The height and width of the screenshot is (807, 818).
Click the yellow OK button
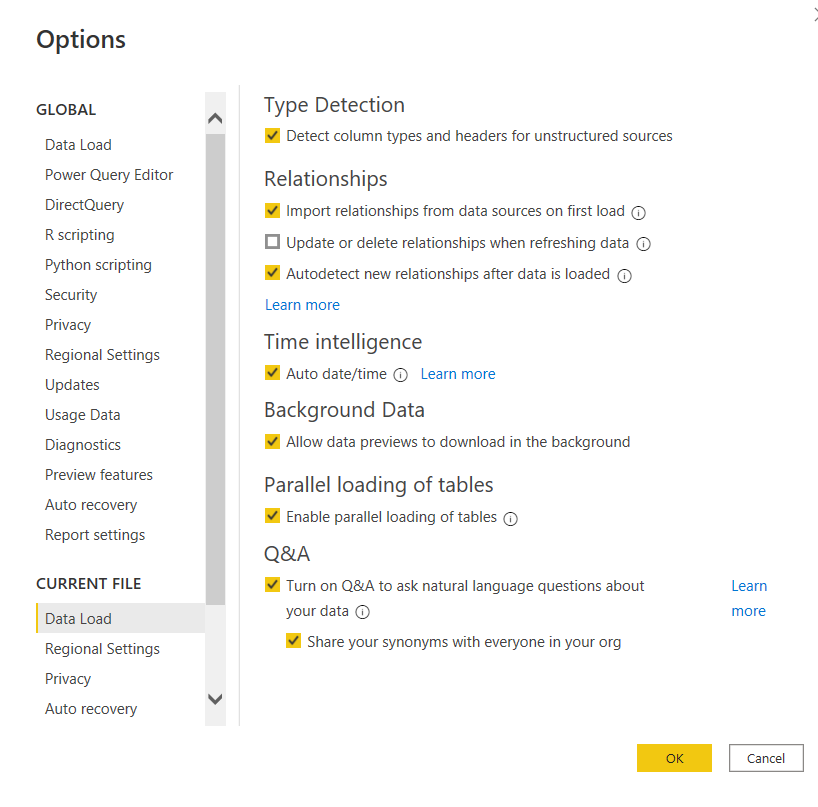pos(674,758)
